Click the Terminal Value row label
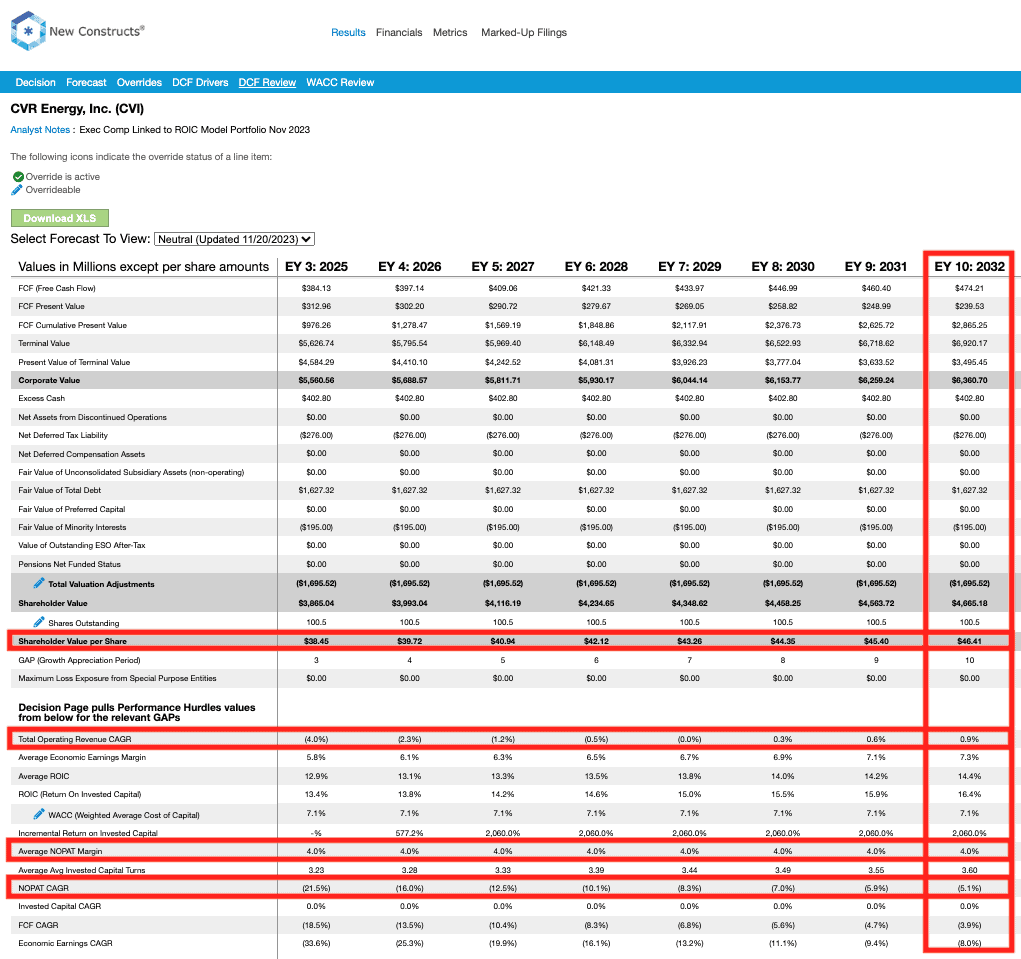Viewport: 1021px width, 959px height. 44,343
